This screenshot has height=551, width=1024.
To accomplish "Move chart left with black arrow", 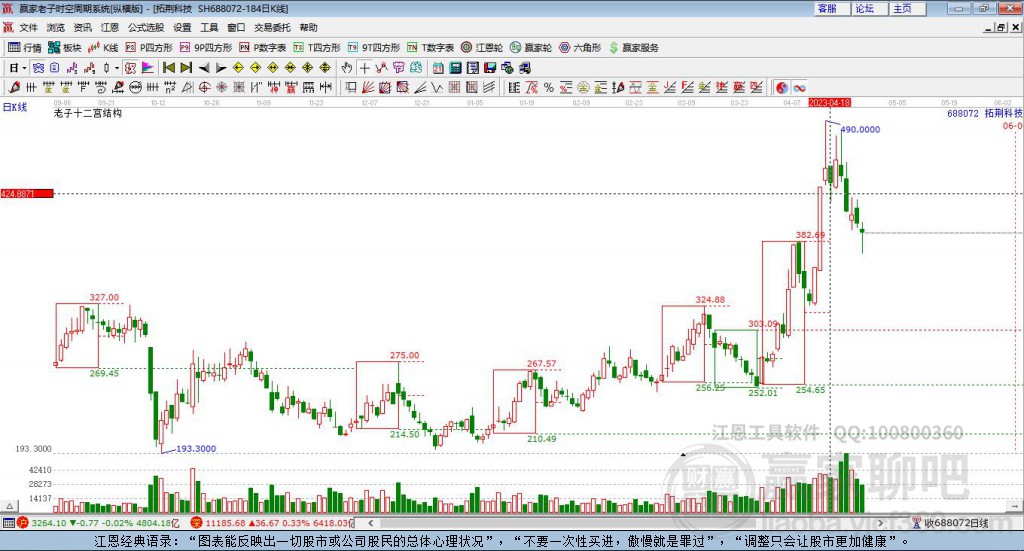I will (203, 68).
